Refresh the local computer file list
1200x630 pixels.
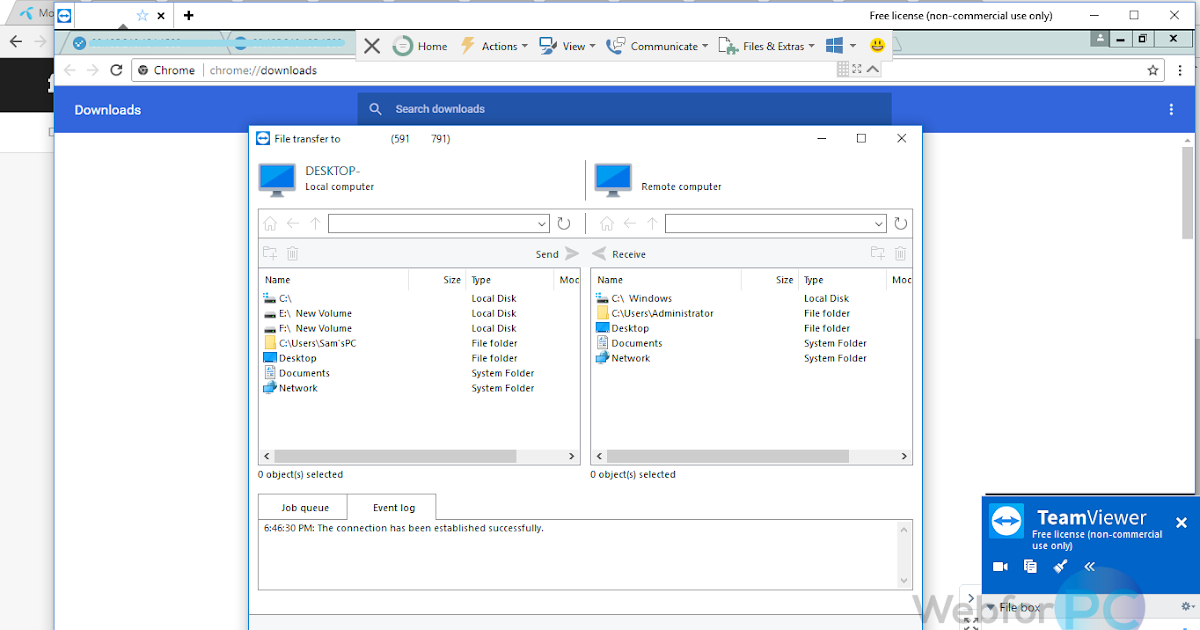point(564,224)
